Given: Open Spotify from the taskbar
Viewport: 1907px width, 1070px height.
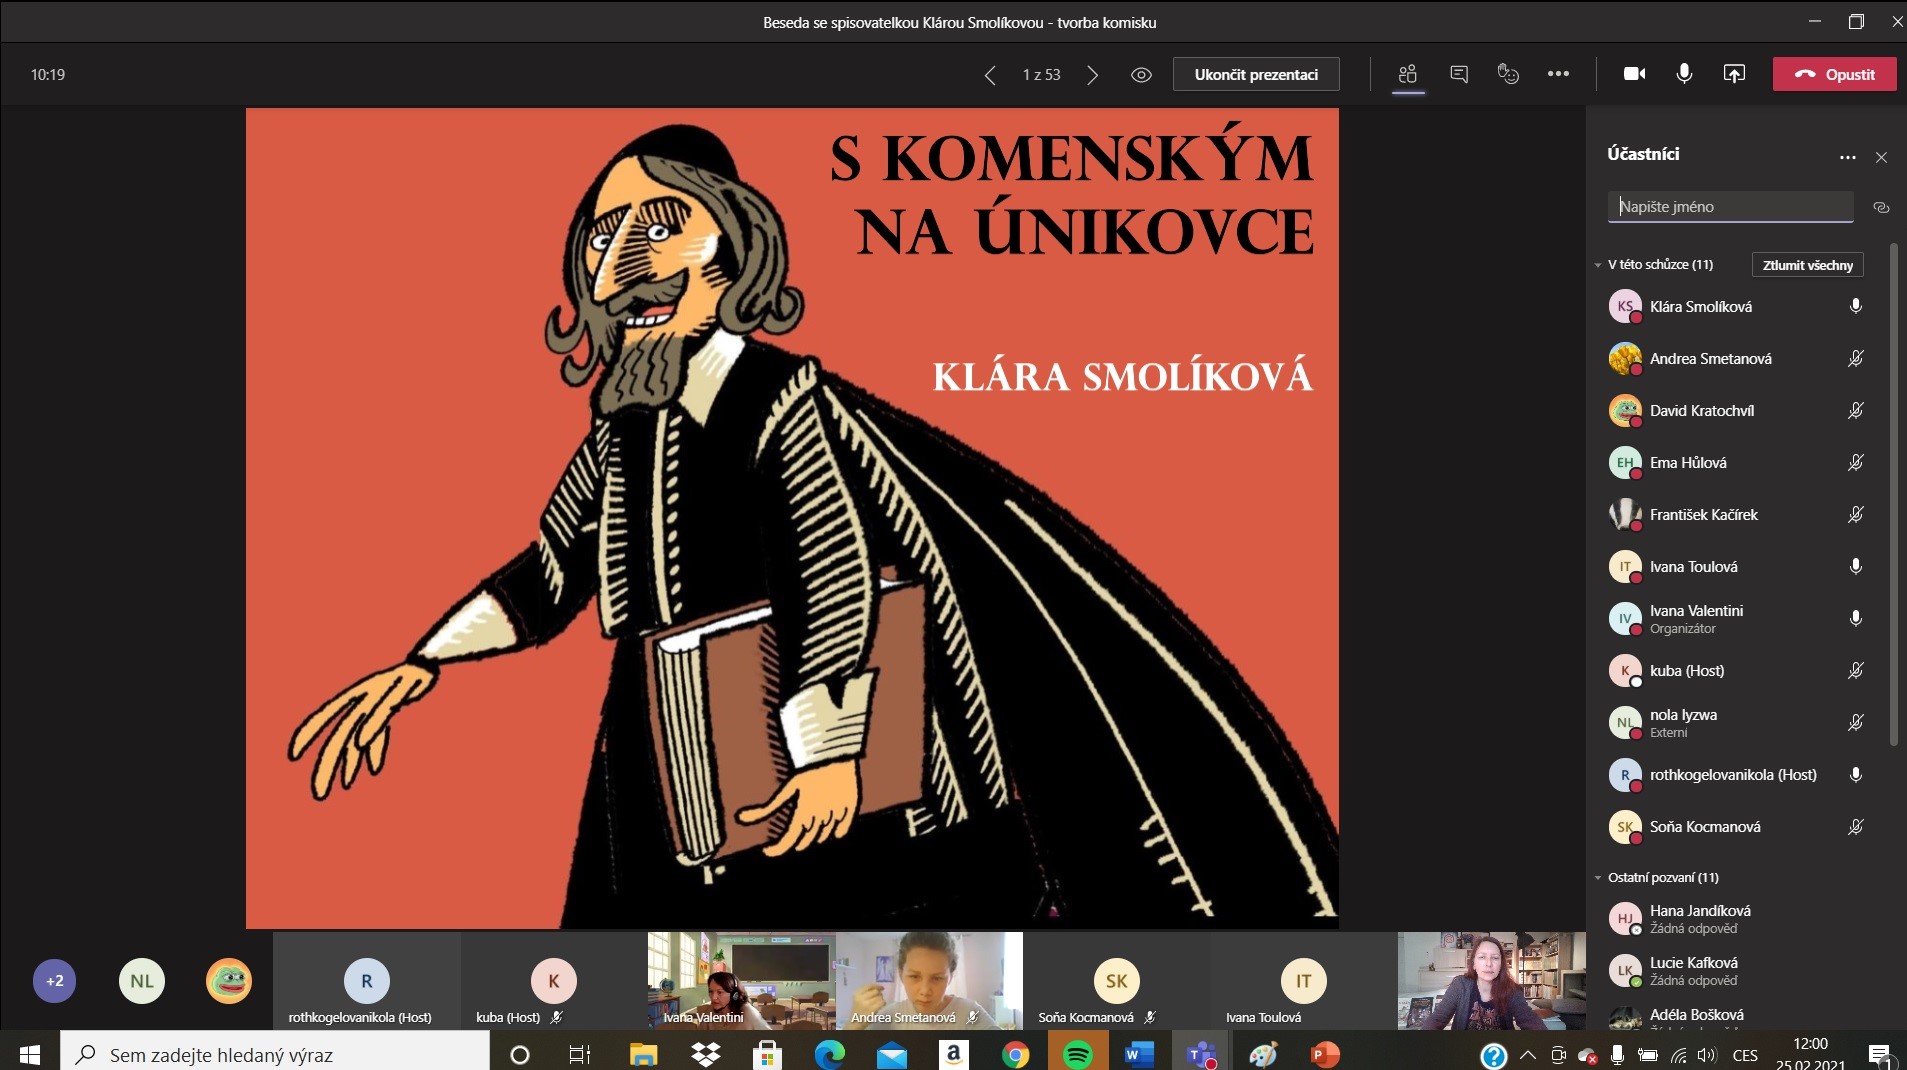Looking at the screenshot, I should 1077,1055.
